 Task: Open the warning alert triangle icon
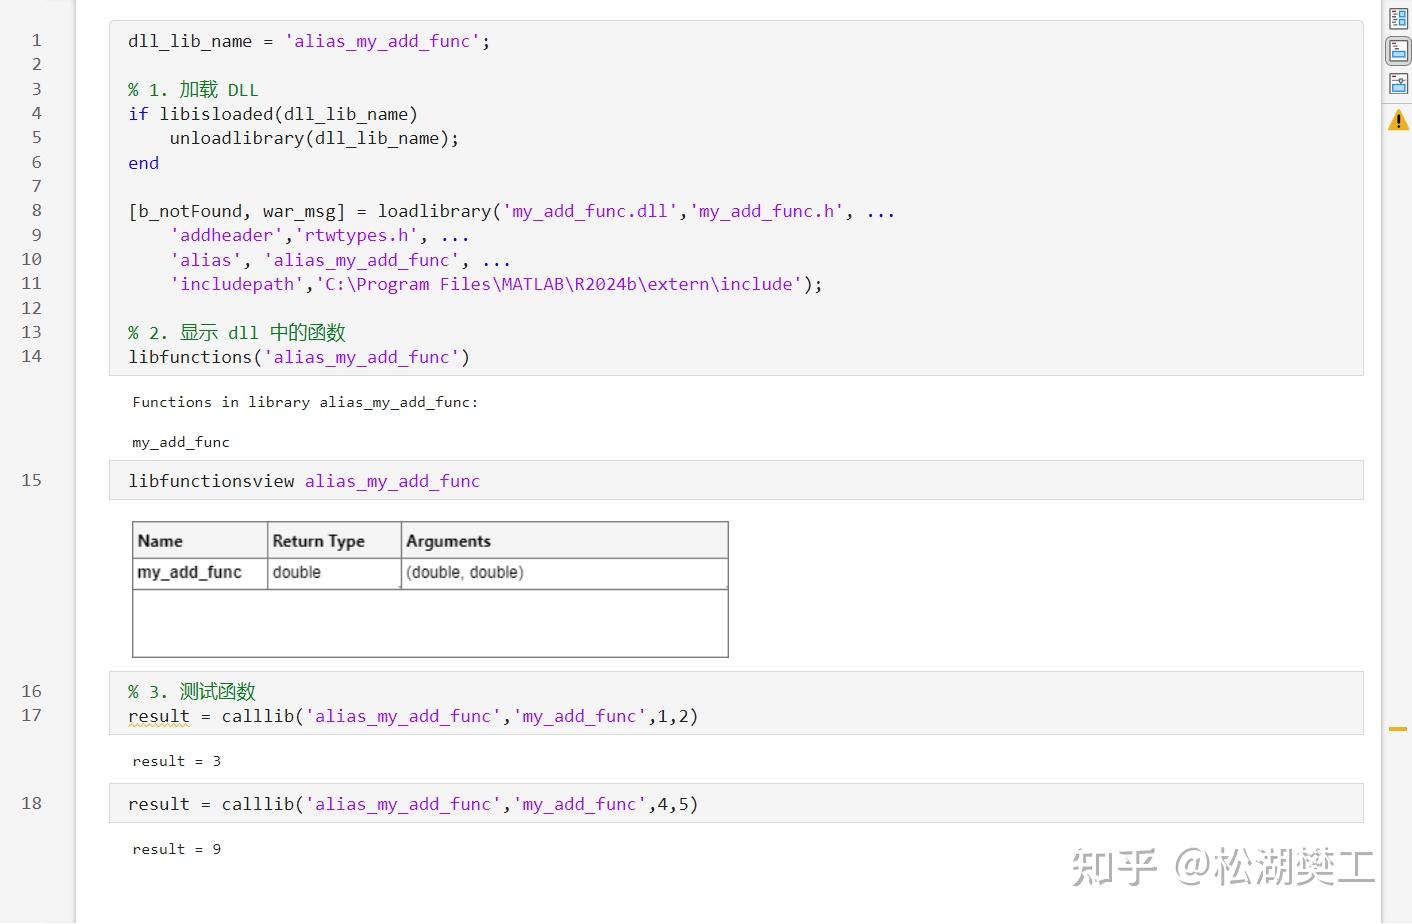(1398, 119)
